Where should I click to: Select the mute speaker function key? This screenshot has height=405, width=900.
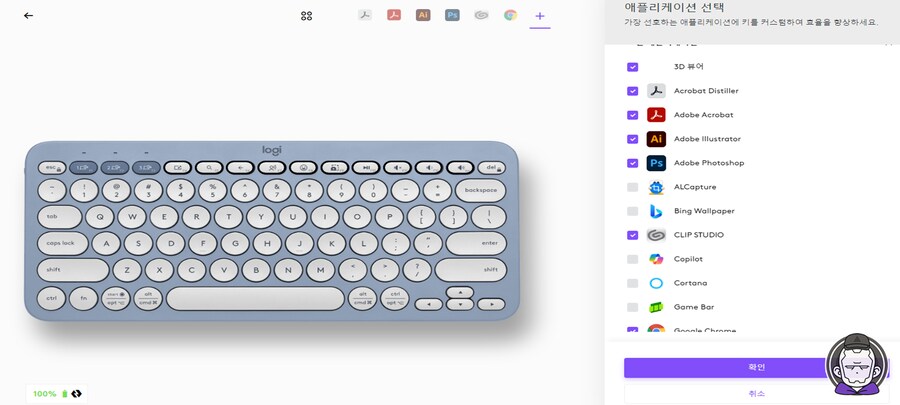coord(398,168)
